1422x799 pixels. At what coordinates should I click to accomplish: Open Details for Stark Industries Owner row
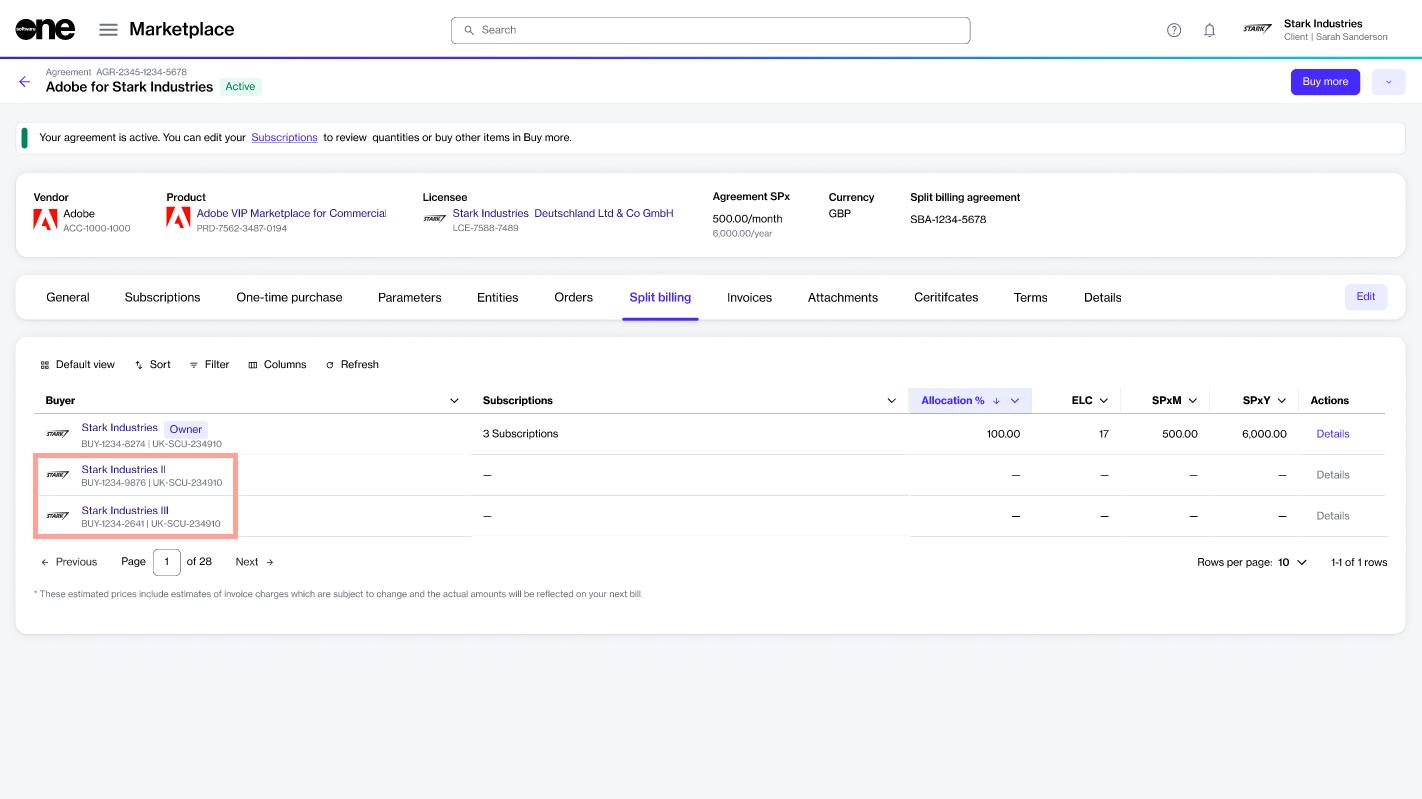click(x=1332, y=434)
